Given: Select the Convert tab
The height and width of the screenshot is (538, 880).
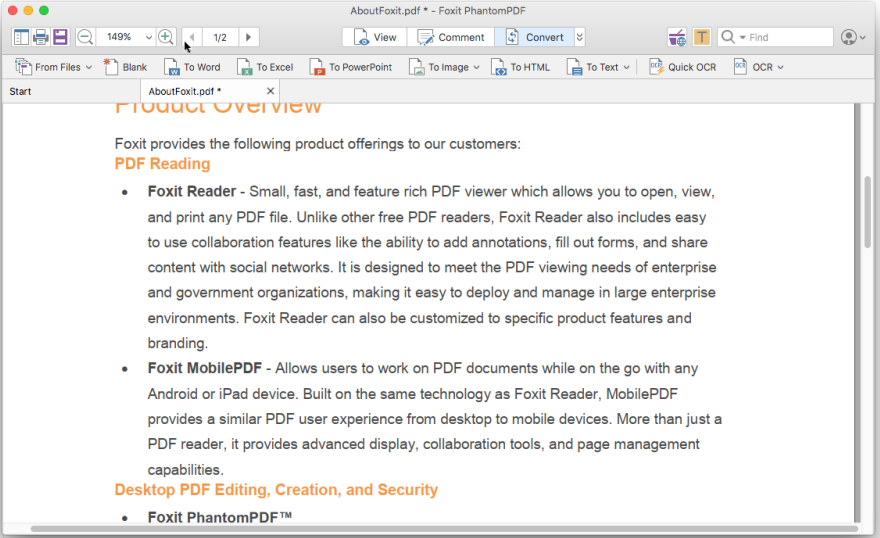Looking at the screenshot, I should 534,37.
